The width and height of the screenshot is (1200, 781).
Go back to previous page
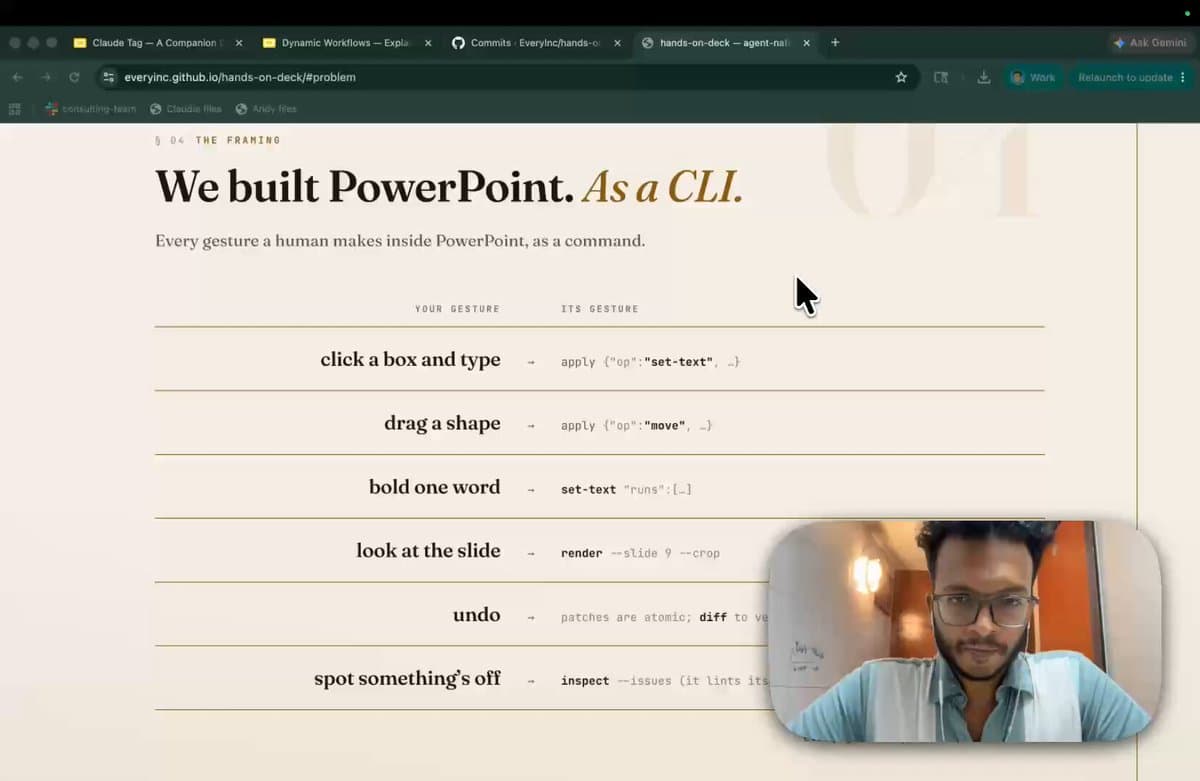[17, 77]
